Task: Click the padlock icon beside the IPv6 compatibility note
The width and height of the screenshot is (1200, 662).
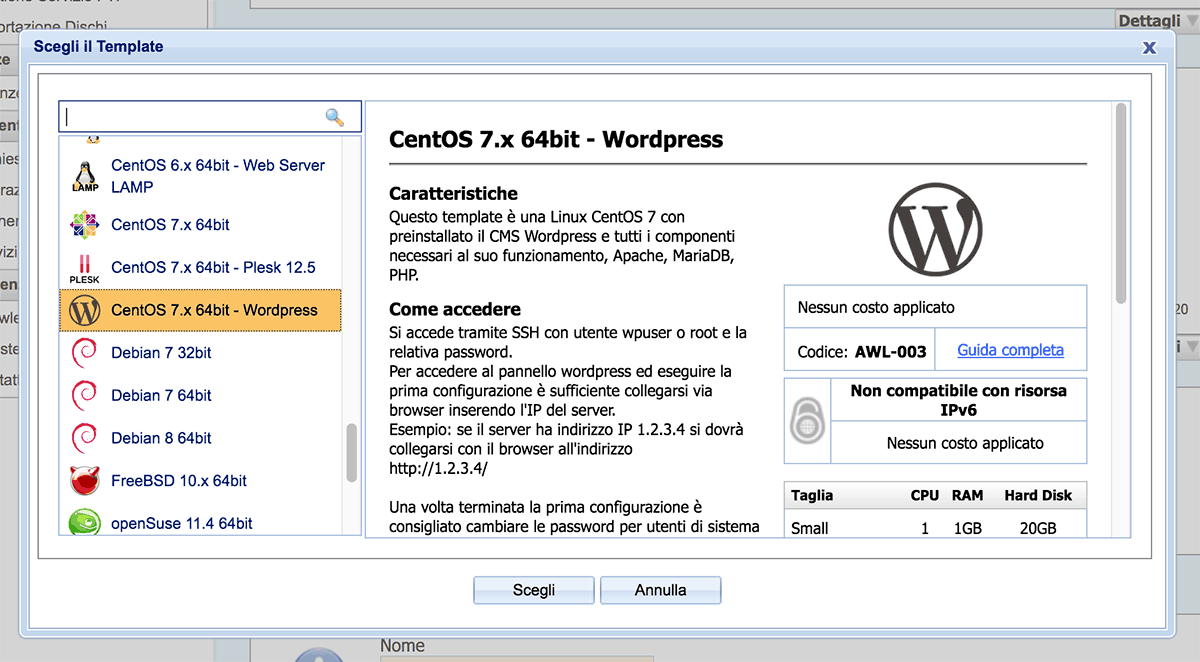Action: coord(807,421)
